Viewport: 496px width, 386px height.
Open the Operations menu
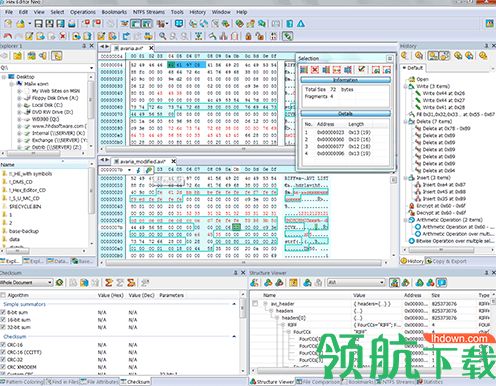(x=83, y=12)
